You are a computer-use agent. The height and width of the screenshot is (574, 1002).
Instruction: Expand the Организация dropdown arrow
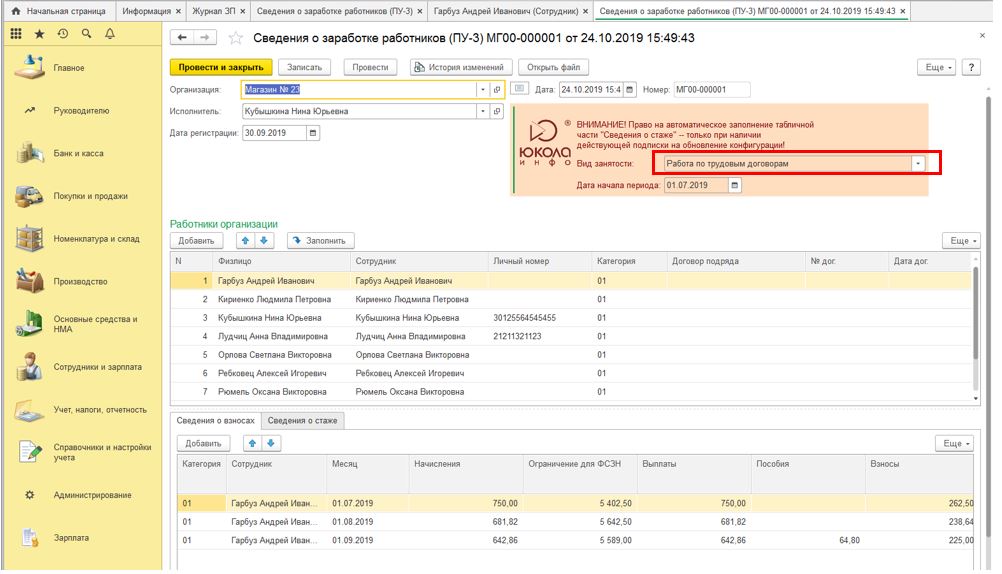click(x=483, y=89)
